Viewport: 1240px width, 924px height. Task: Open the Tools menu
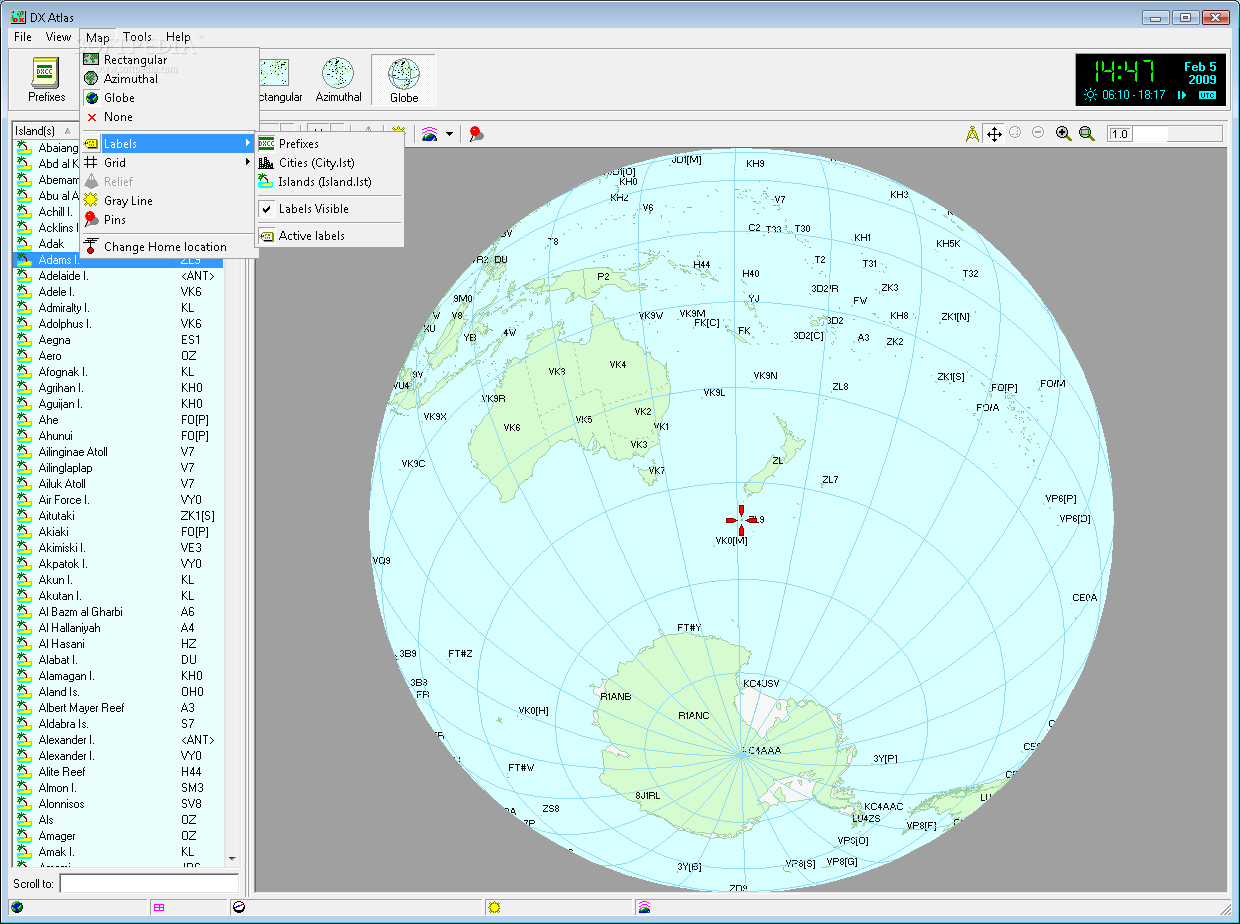(138, 37)
